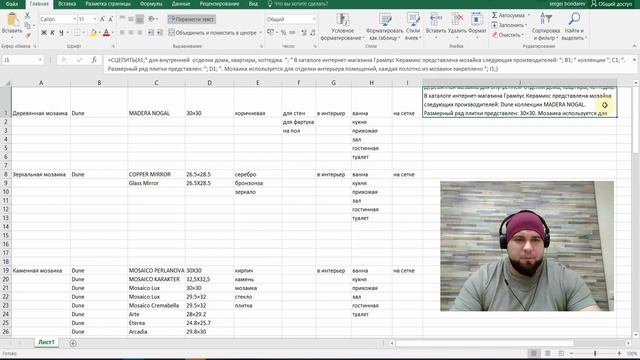Open the Borders tool in the font group

pos(77,33)
